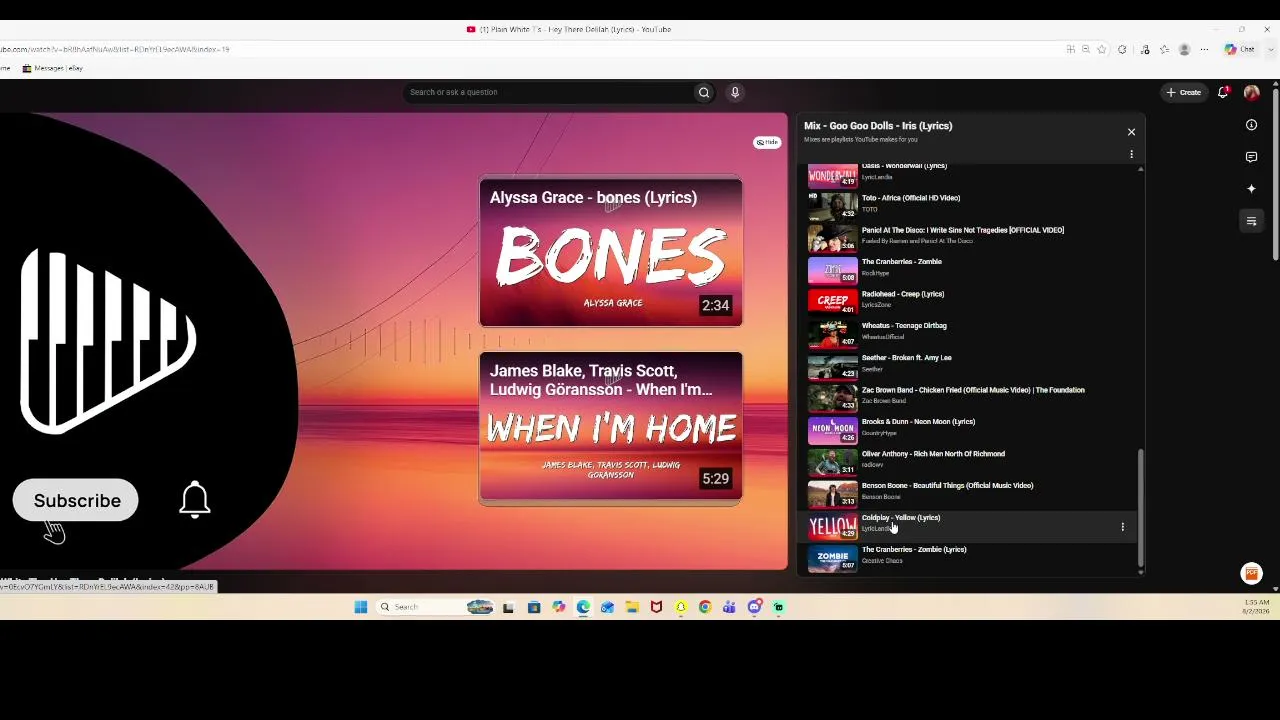This screenshot has height=720, width=1280.
Task: Click the Create button
Action: tap(1183, 92)
